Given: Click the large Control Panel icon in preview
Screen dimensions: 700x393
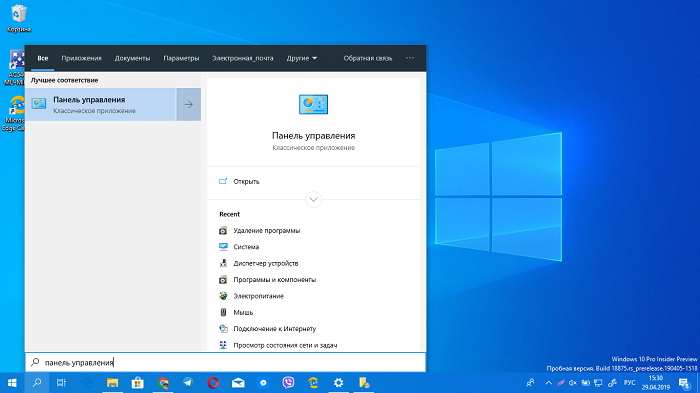Looking at the screenshot, I should click(313, 105).
